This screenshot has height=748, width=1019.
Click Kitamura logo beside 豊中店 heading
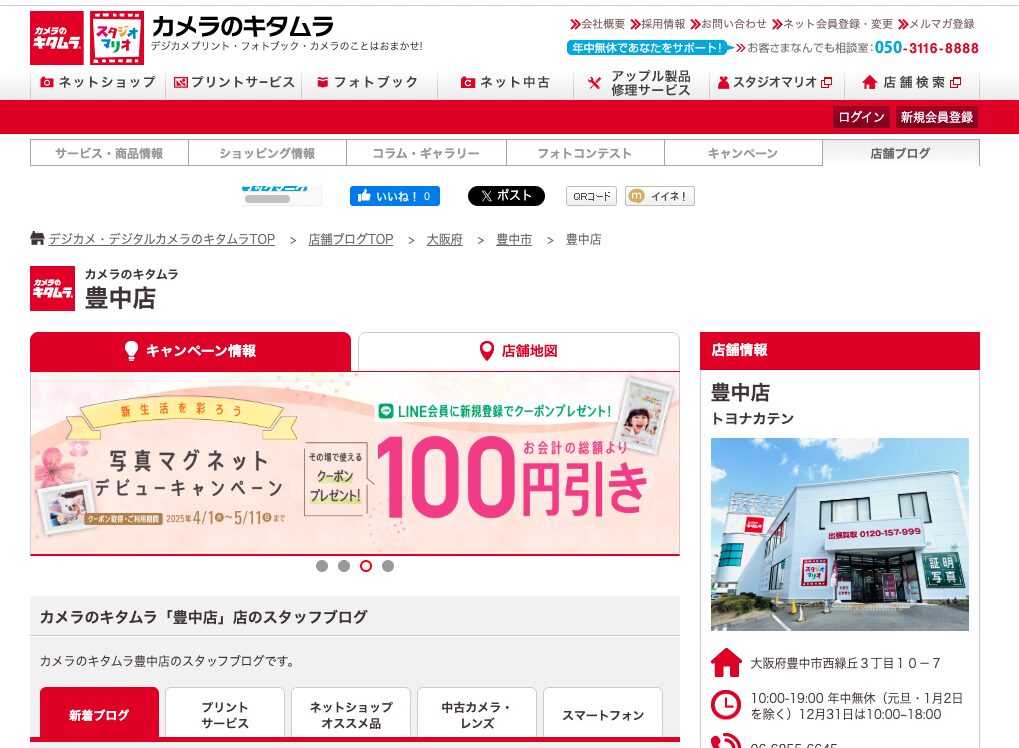click(52, 289)
